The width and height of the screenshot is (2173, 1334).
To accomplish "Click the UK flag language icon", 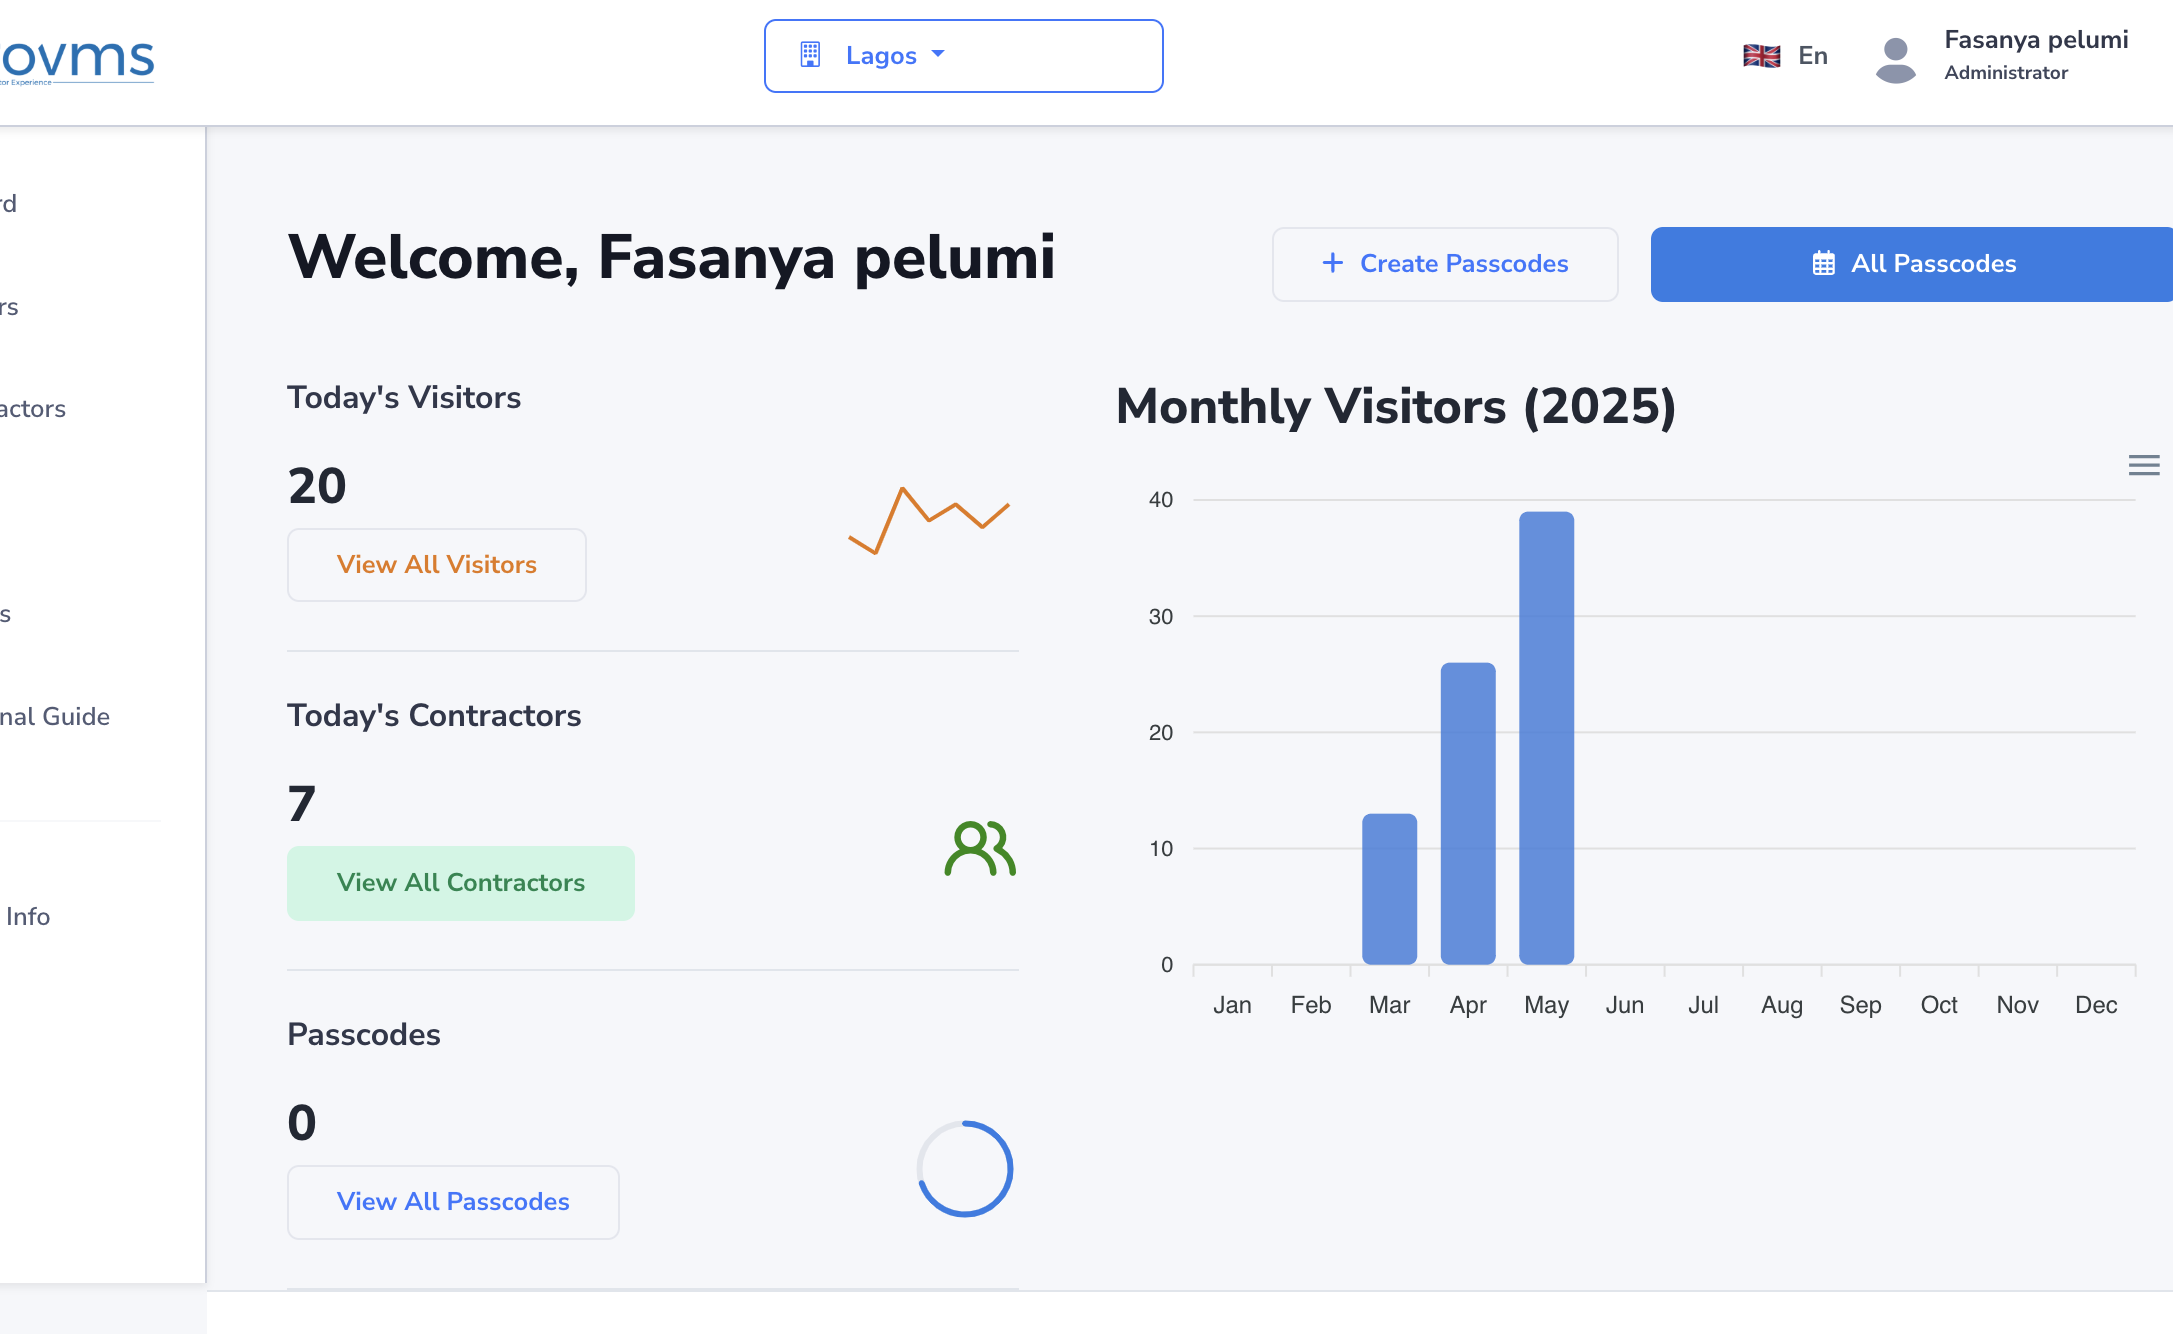I will click(x=1761, y=56).
